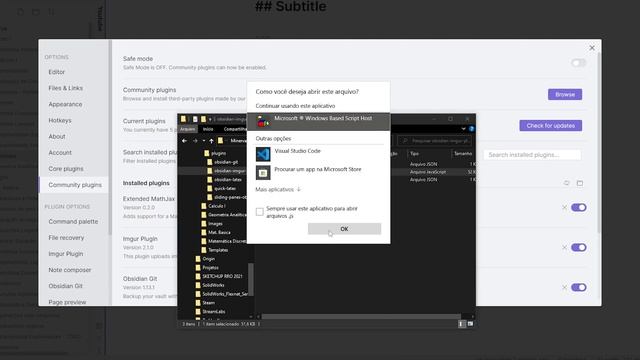Image resolution: width=640 pixels, height=360 pixels.
Task: Open Files & Links settings
Action: coord(65,88)
